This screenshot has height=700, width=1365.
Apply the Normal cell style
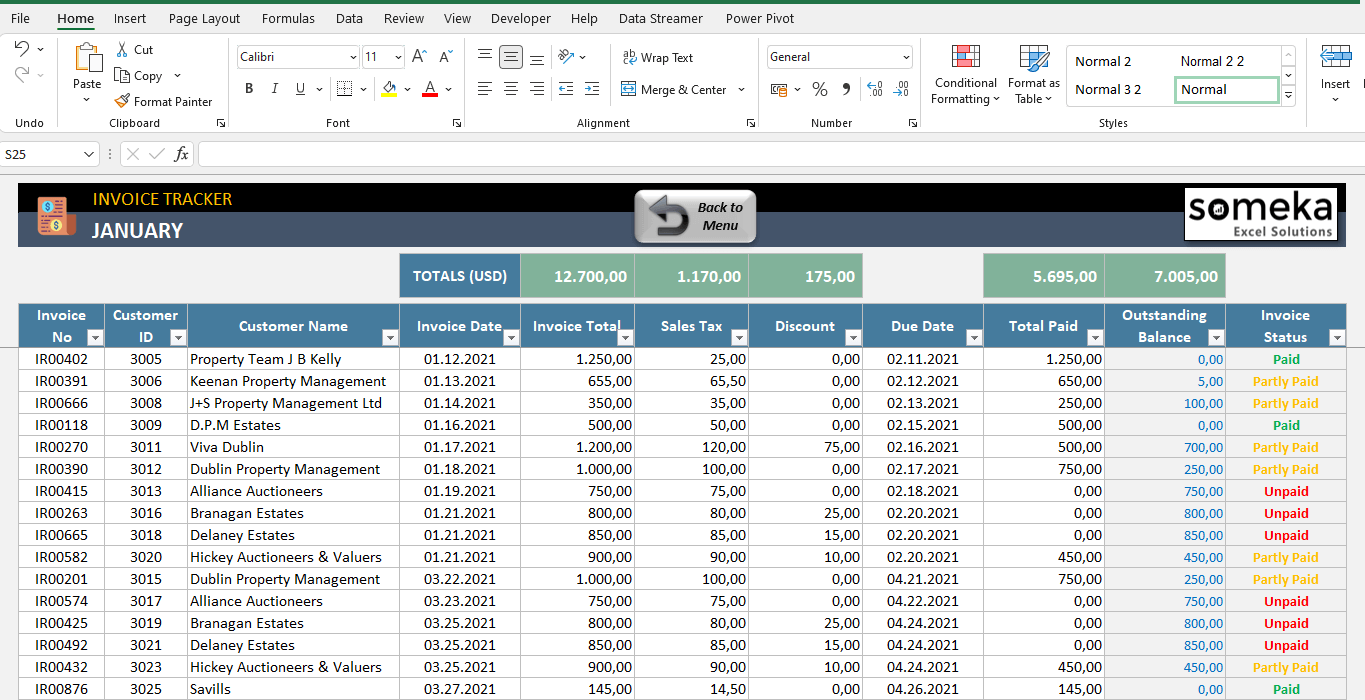click(1226, 89)
